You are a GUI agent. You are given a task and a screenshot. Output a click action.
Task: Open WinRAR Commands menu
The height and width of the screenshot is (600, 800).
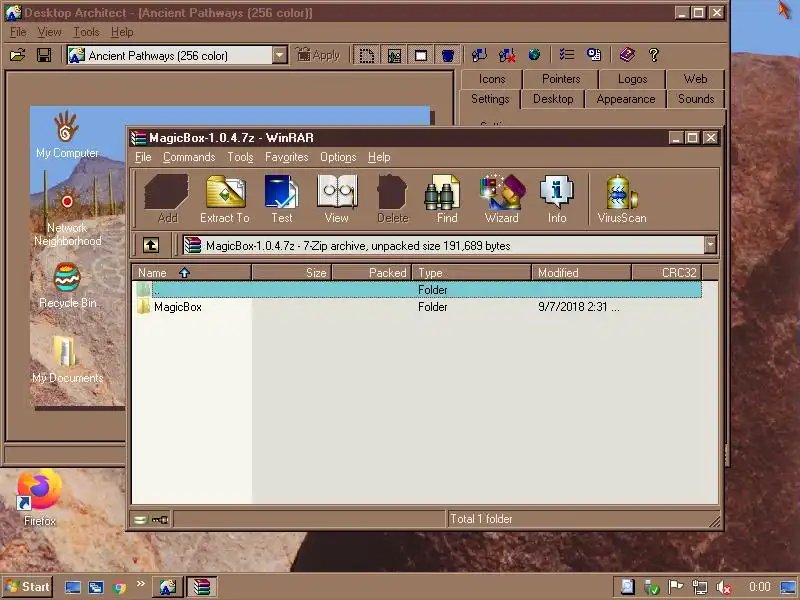pyautogui.click(x=189, y=157)
